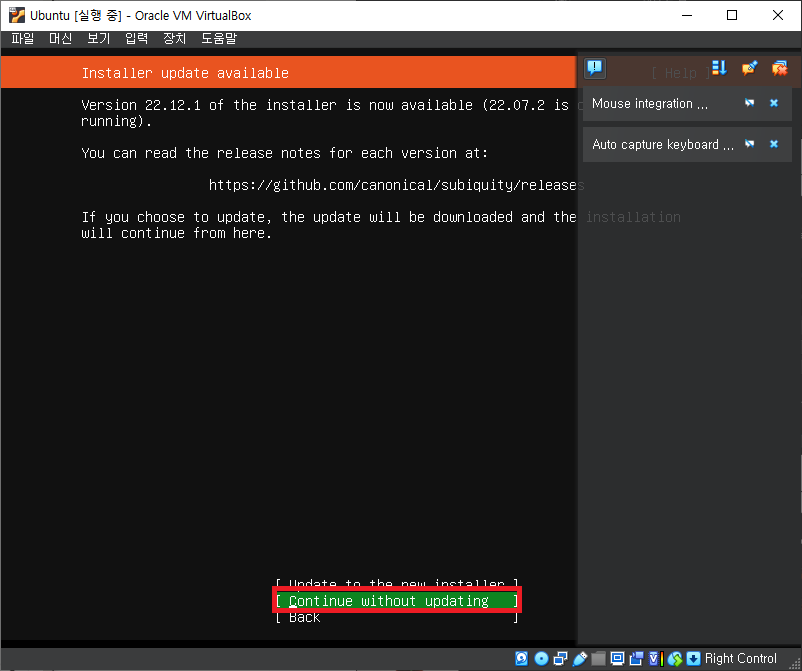Click the shared folders status icon
The height and width of the screenshot is (671, 802).
(598, 658)
